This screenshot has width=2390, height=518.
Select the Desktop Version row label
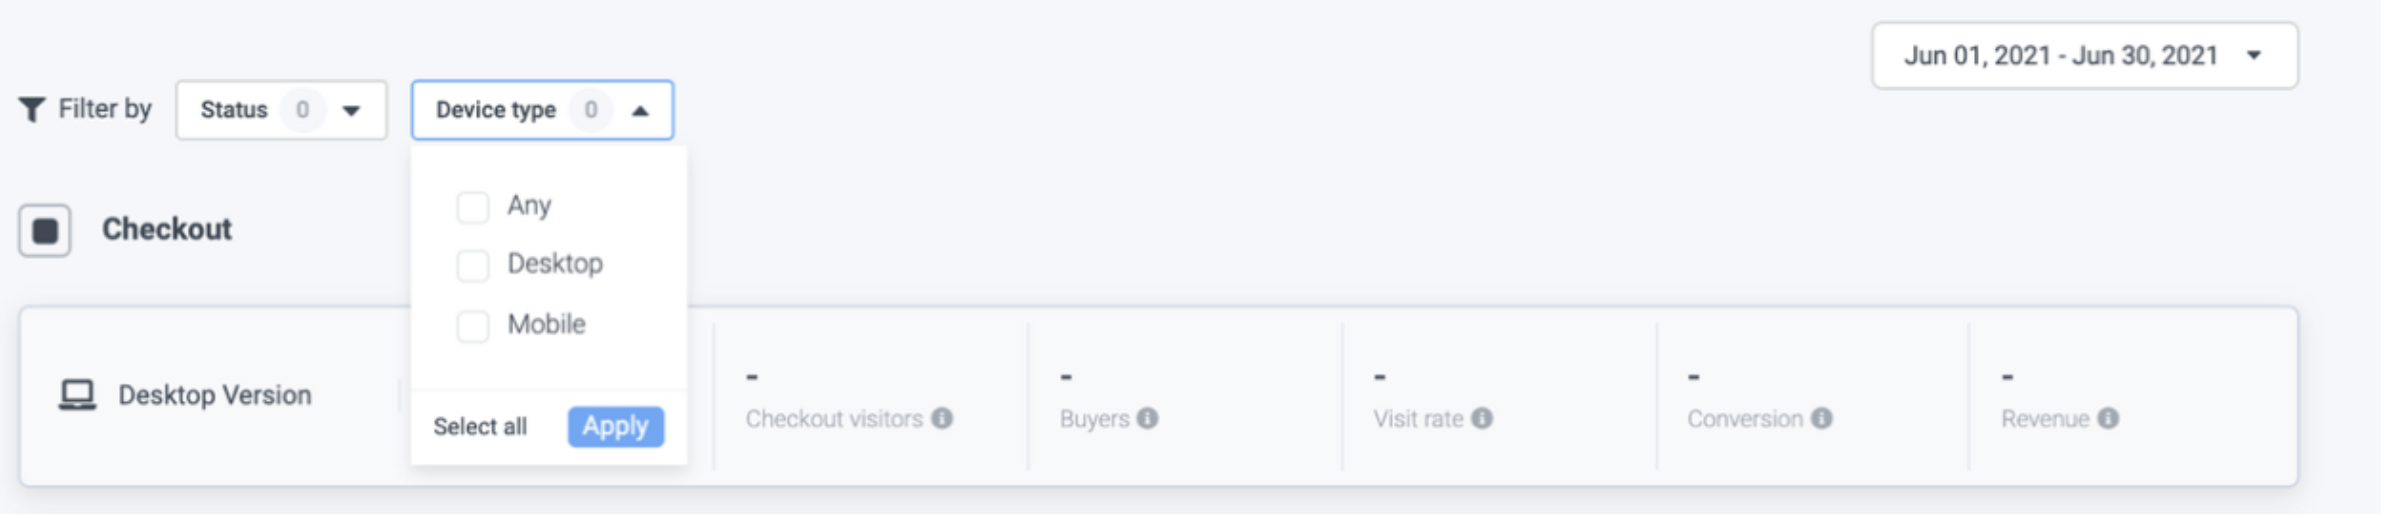point(215,395)
